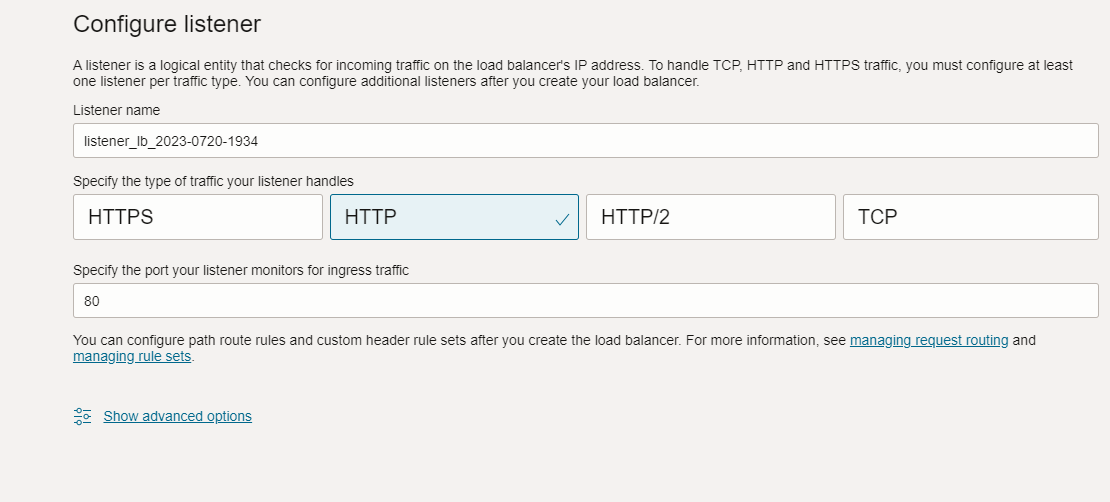Click the advanced options sliders icon

point(82,416)
